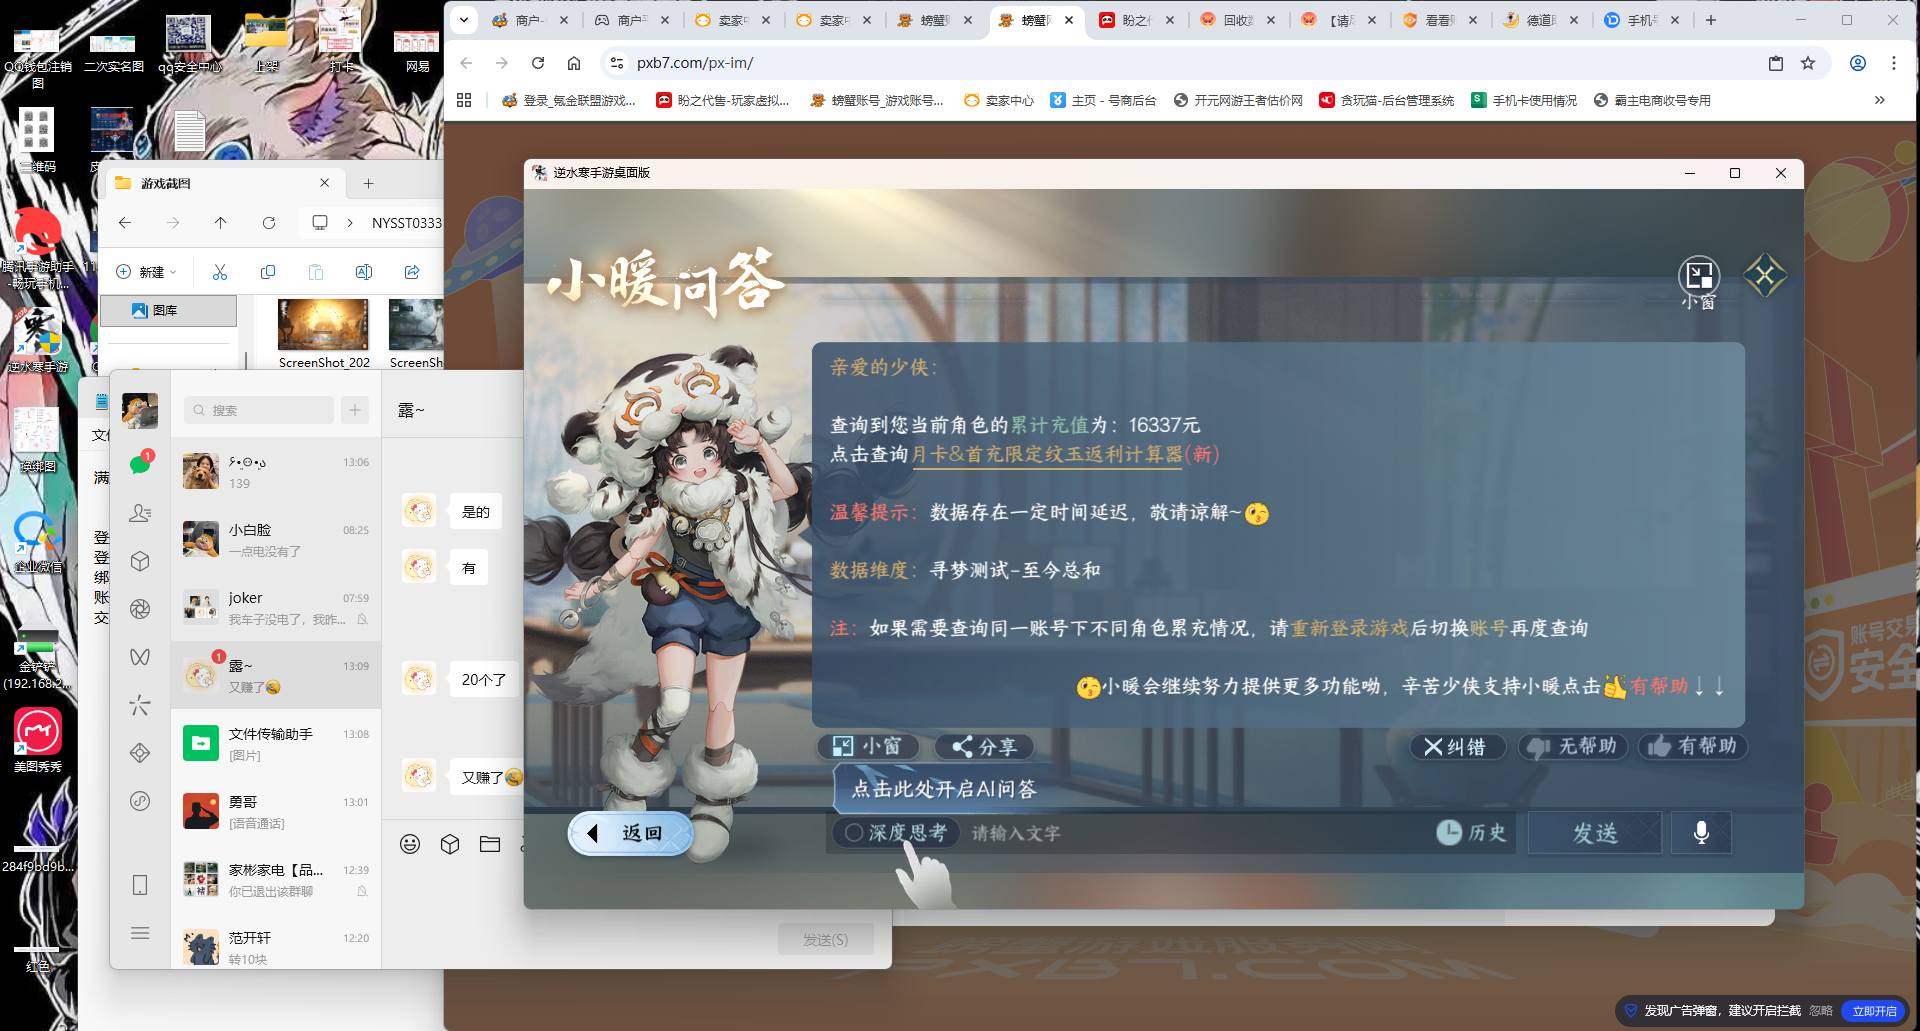Viewport: 1920px width, 1031px height.
Task: Click the 发送 send button
Action: 1594,832
